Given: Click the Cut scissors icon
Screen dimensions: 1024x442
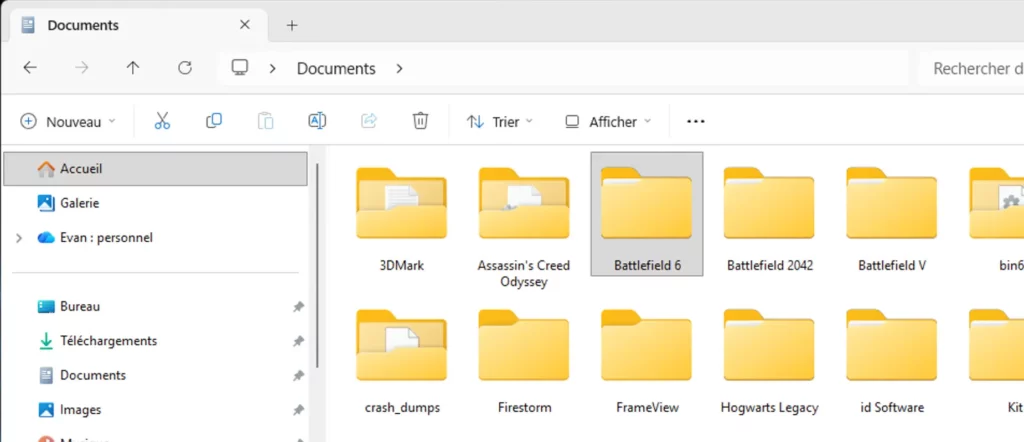Looking at the screenshot, I should point(162,121).
